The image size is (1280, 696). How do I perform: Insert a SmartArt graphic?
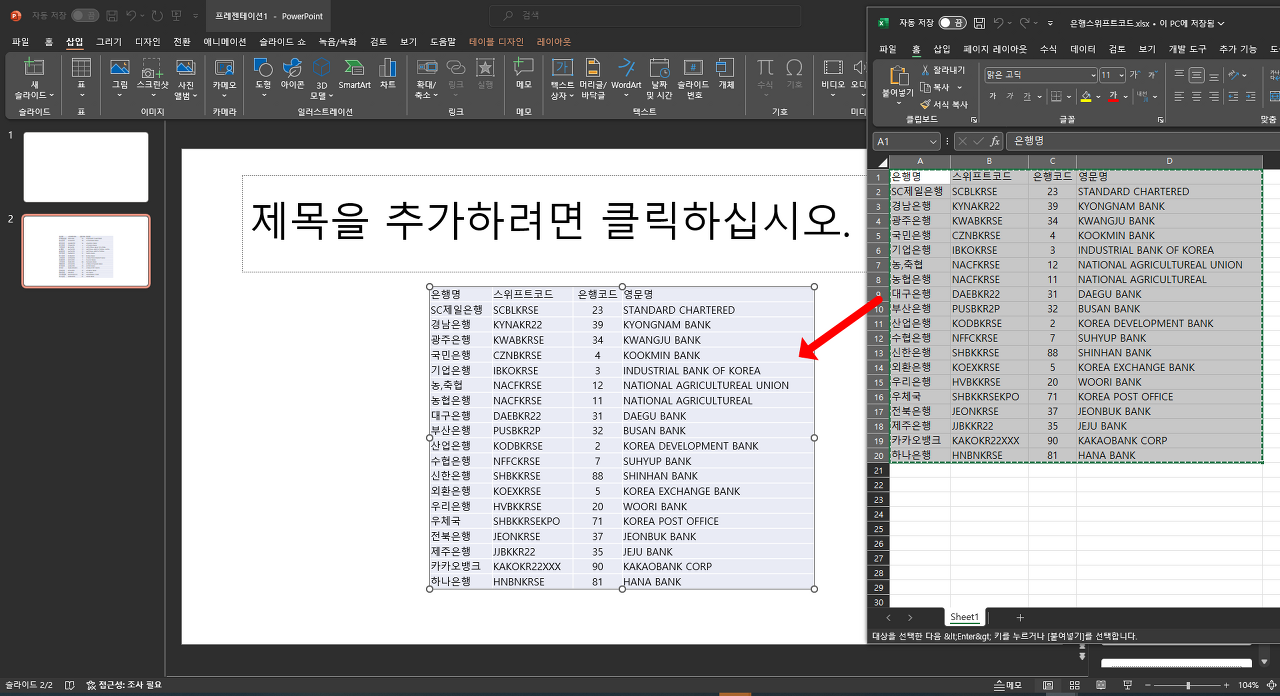point(354,72)
